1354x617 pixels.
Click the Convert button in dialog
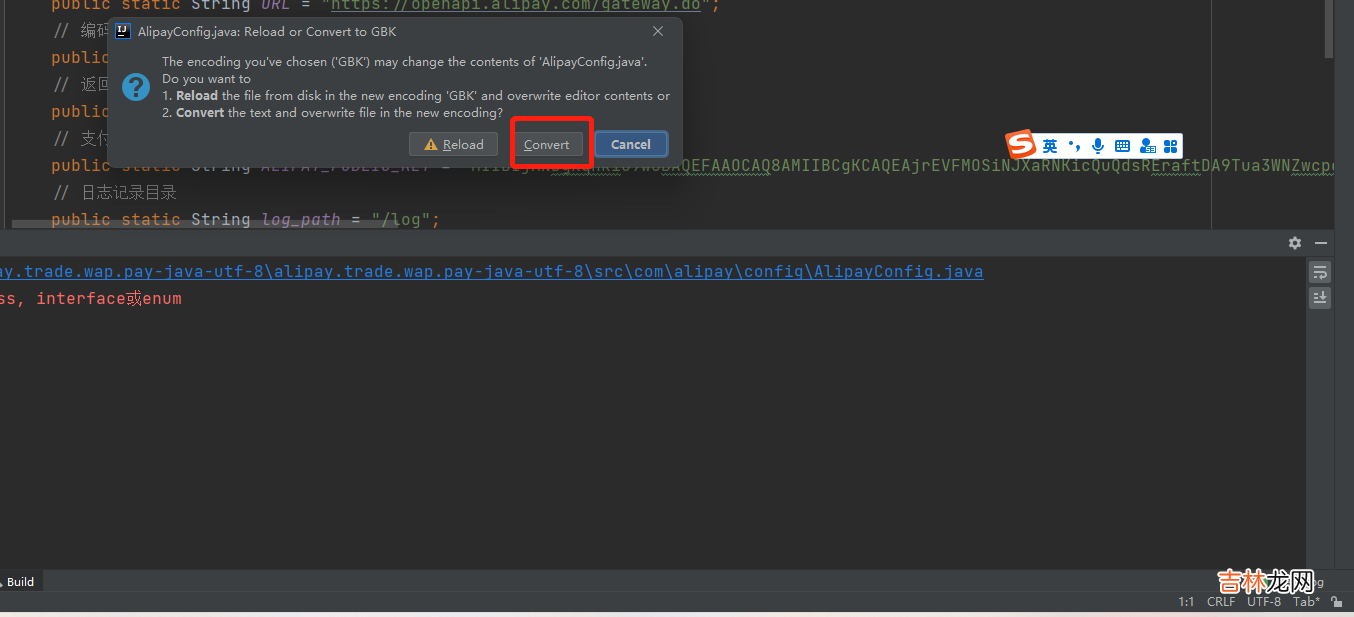[x=546, y=144]
